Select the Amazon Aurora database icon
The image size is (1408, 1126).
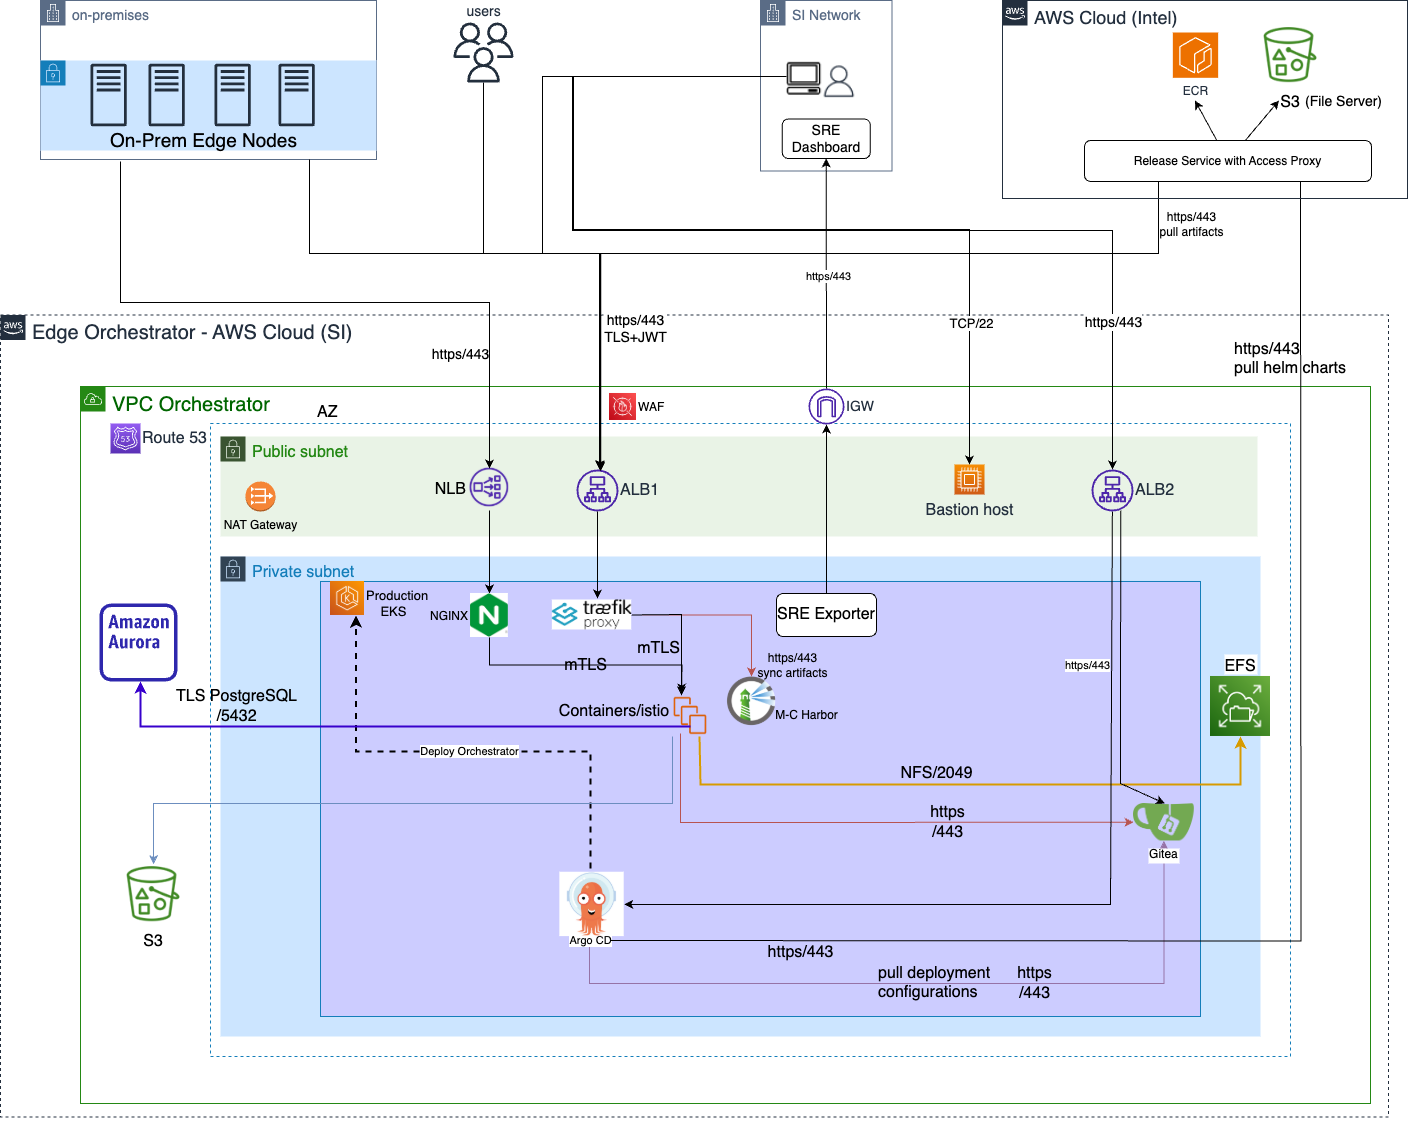tap(138, 642)
